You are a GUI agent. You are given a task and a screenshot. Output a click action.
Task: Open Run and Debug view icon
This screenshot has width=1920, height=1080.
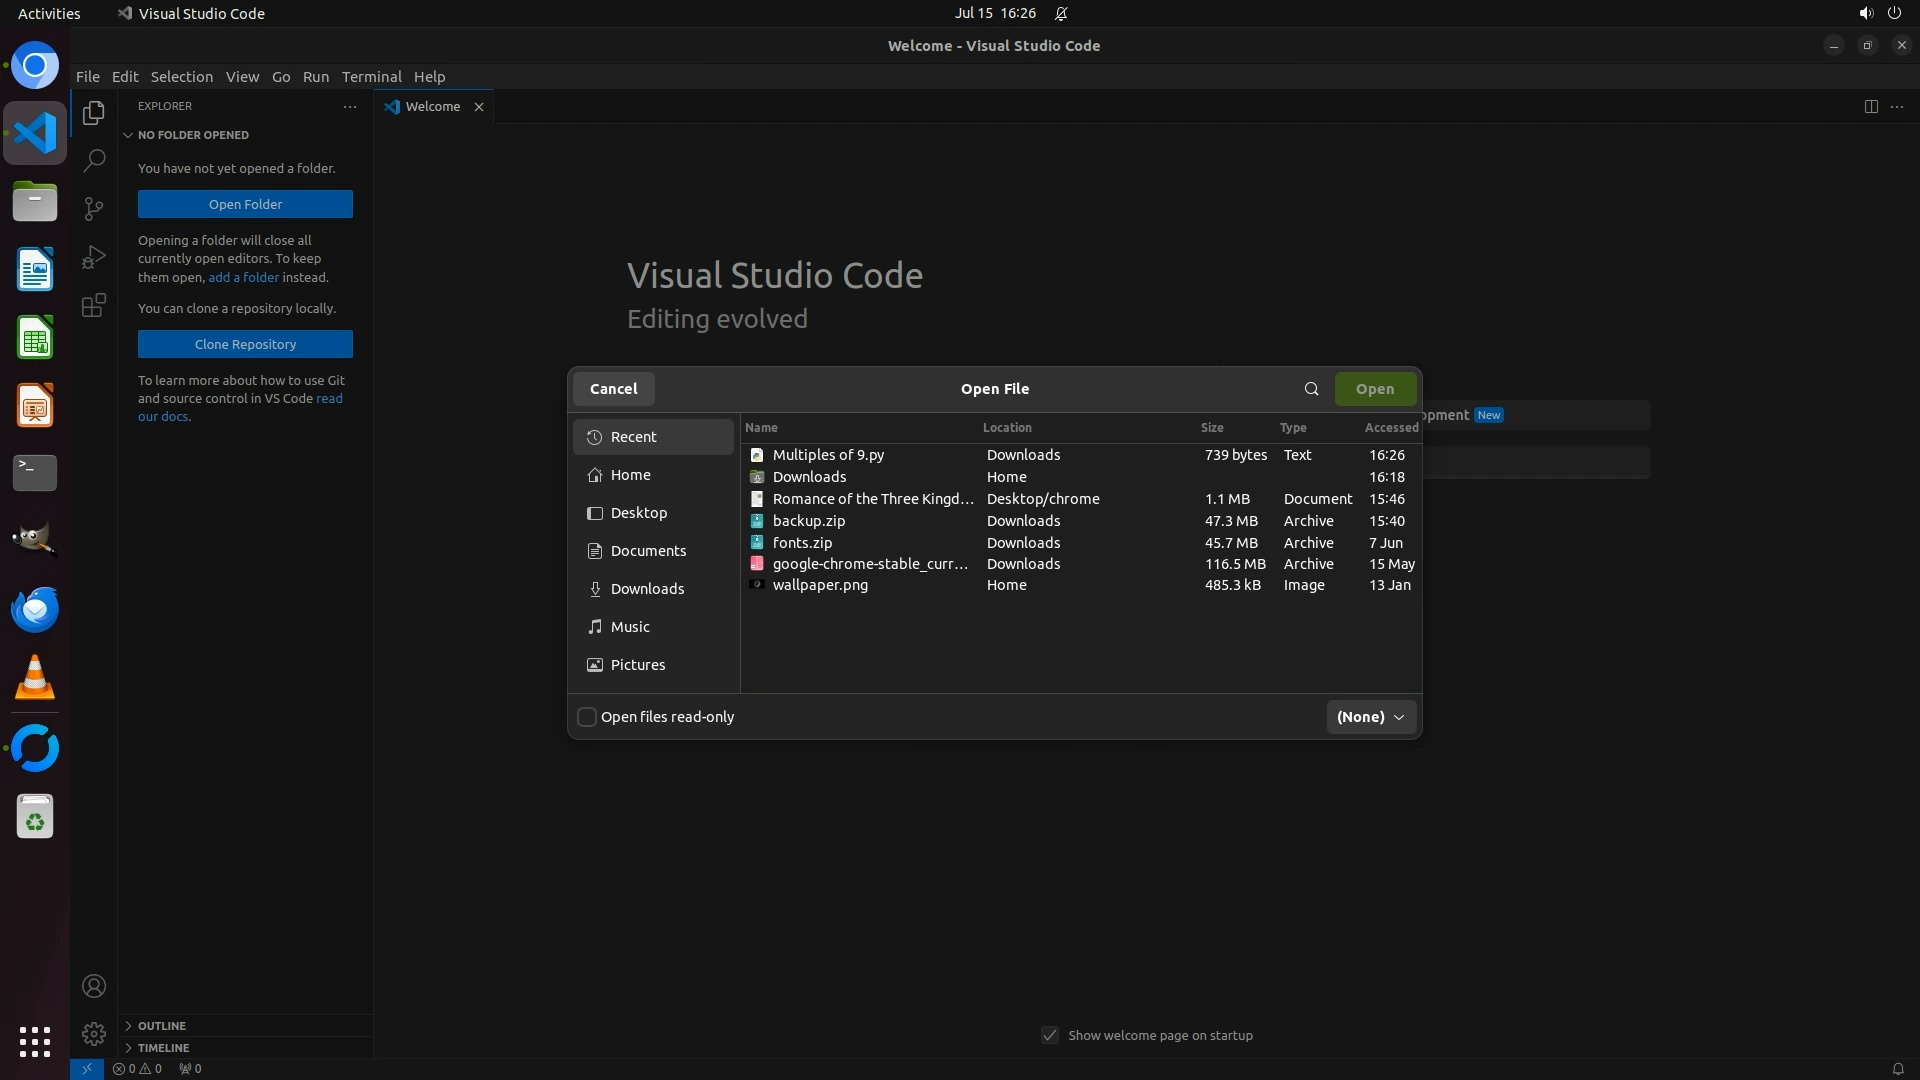click(94, 257)
